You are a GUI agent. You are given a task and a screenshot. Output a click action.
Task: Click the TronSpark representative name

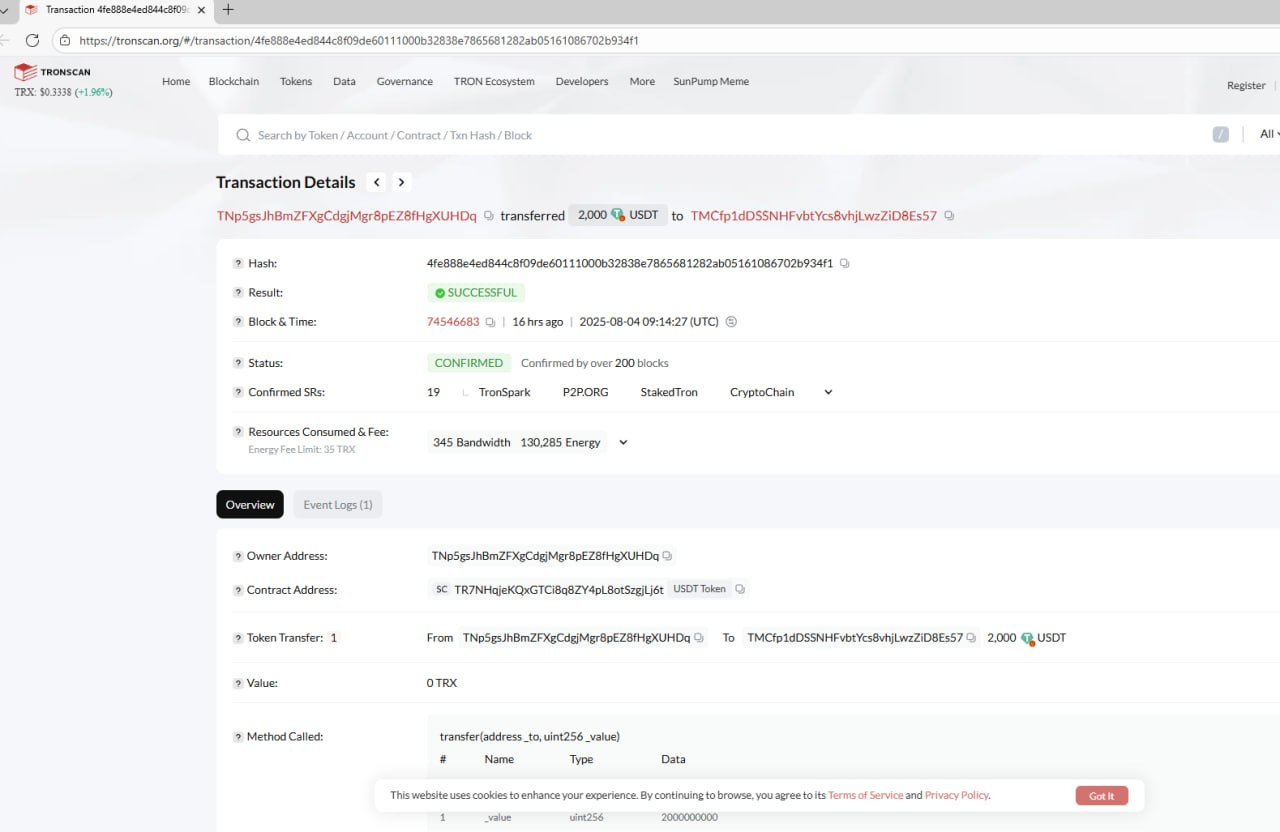(x=505, y=392)
